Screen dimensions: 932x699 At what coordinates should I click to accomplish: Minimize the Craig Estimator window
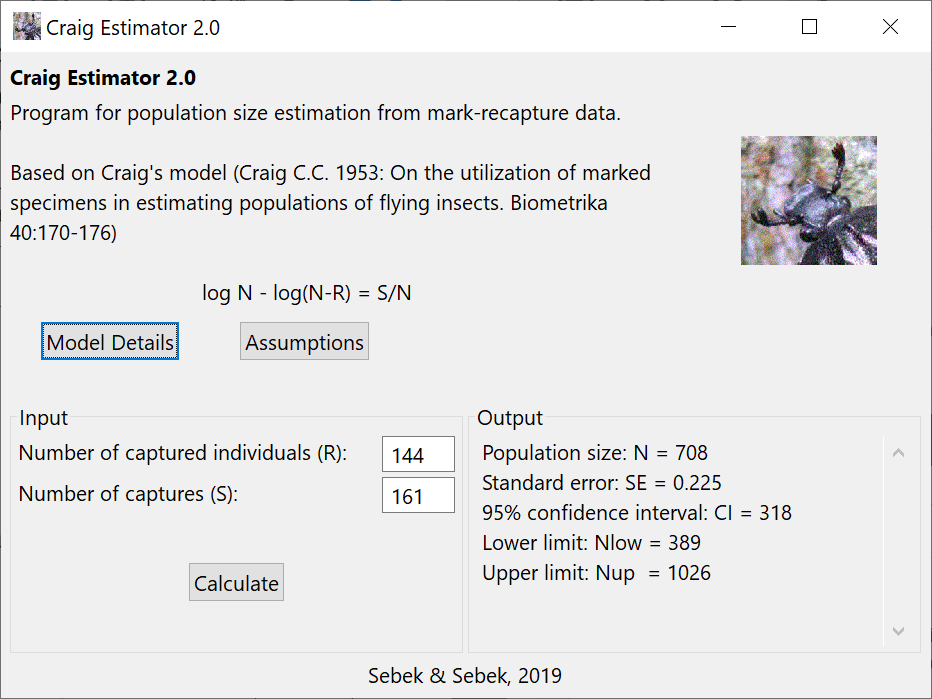[x=728, y=27]
